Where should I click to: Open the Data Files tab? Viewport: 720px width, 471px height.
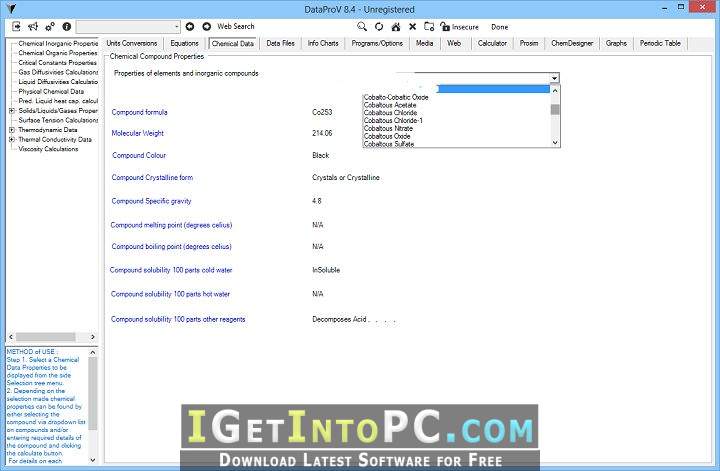tap(280, 43)
